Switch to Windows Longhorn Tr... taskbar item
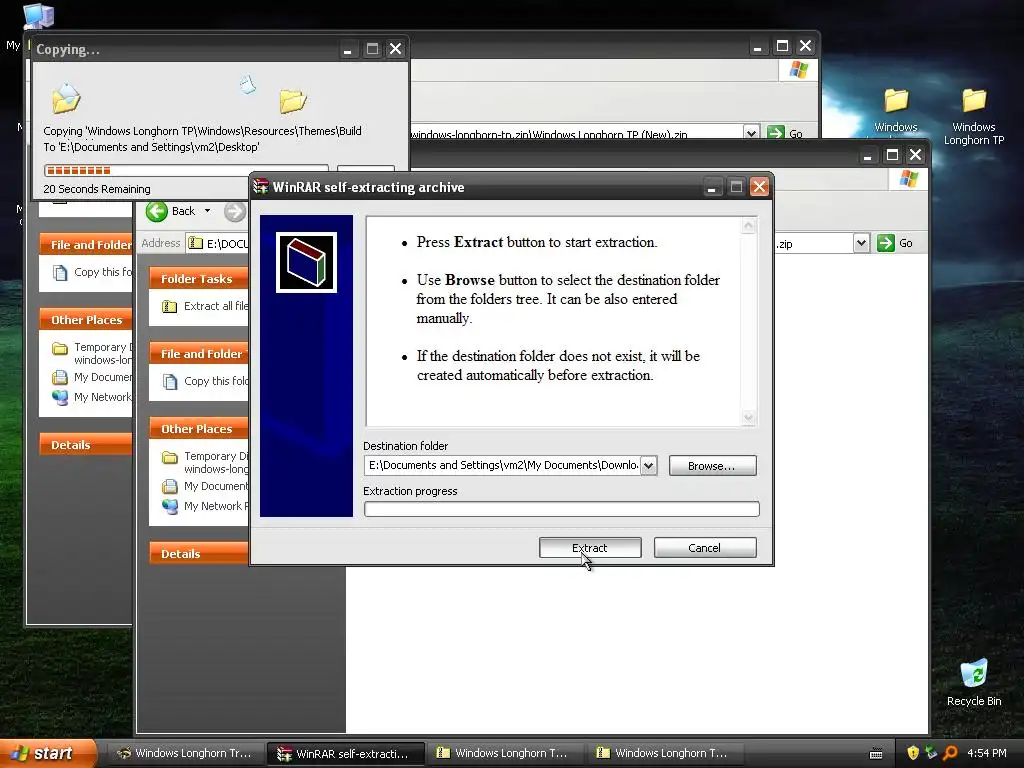This screenshot has width=1024, height=768. pyautogui.click(x=185, y=753)
